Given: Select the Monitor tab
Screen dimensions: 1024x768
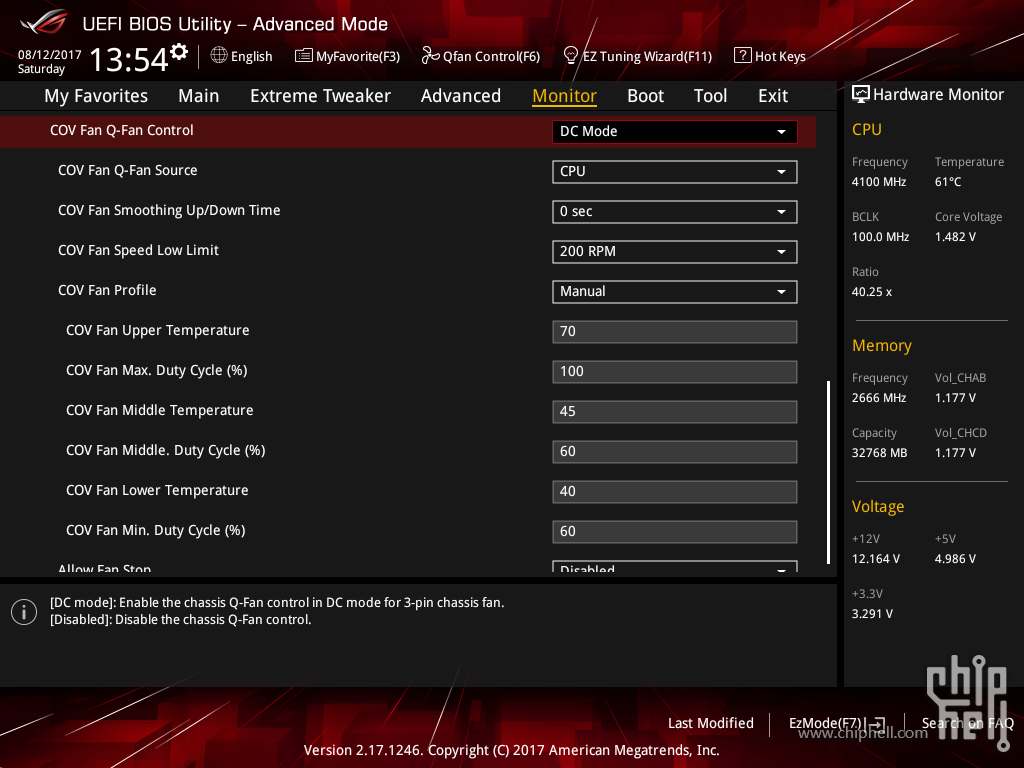Looking at the screenshot, I should [564, 96].
